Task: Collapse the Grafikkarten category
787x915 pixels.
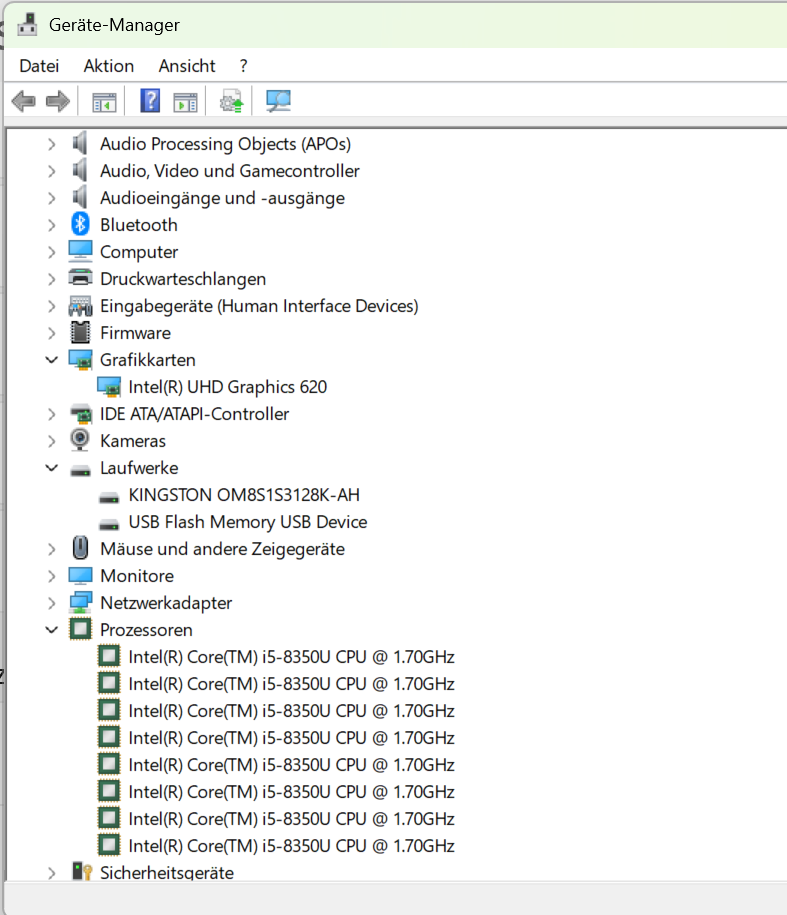Action: point(52,359)
